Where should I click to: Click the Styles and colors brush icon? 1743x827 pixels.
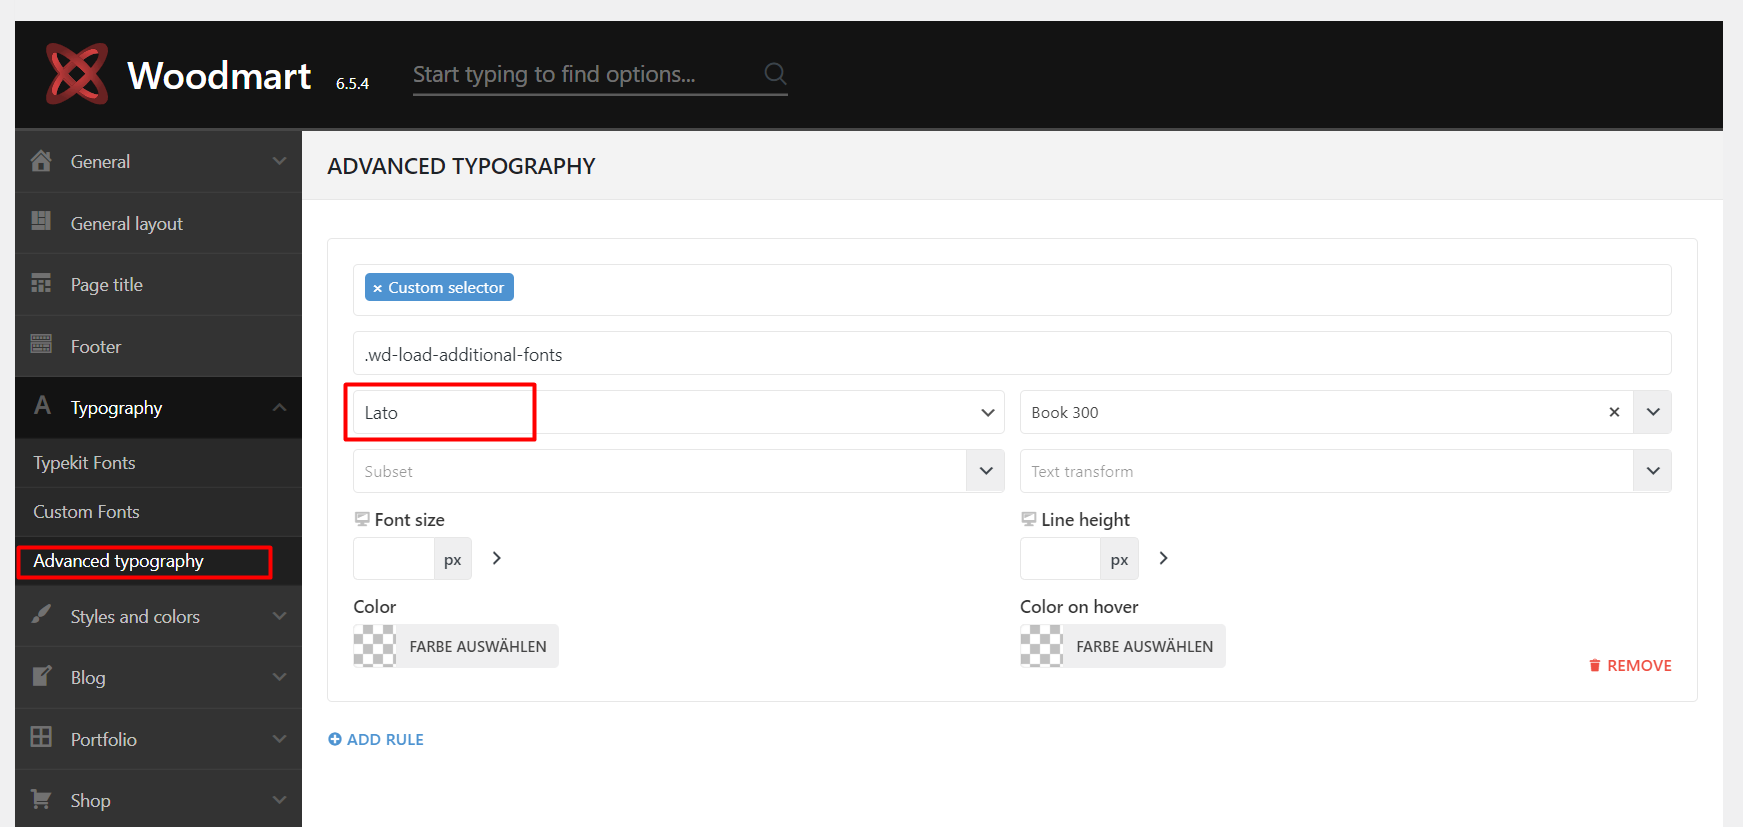[41, 614]
